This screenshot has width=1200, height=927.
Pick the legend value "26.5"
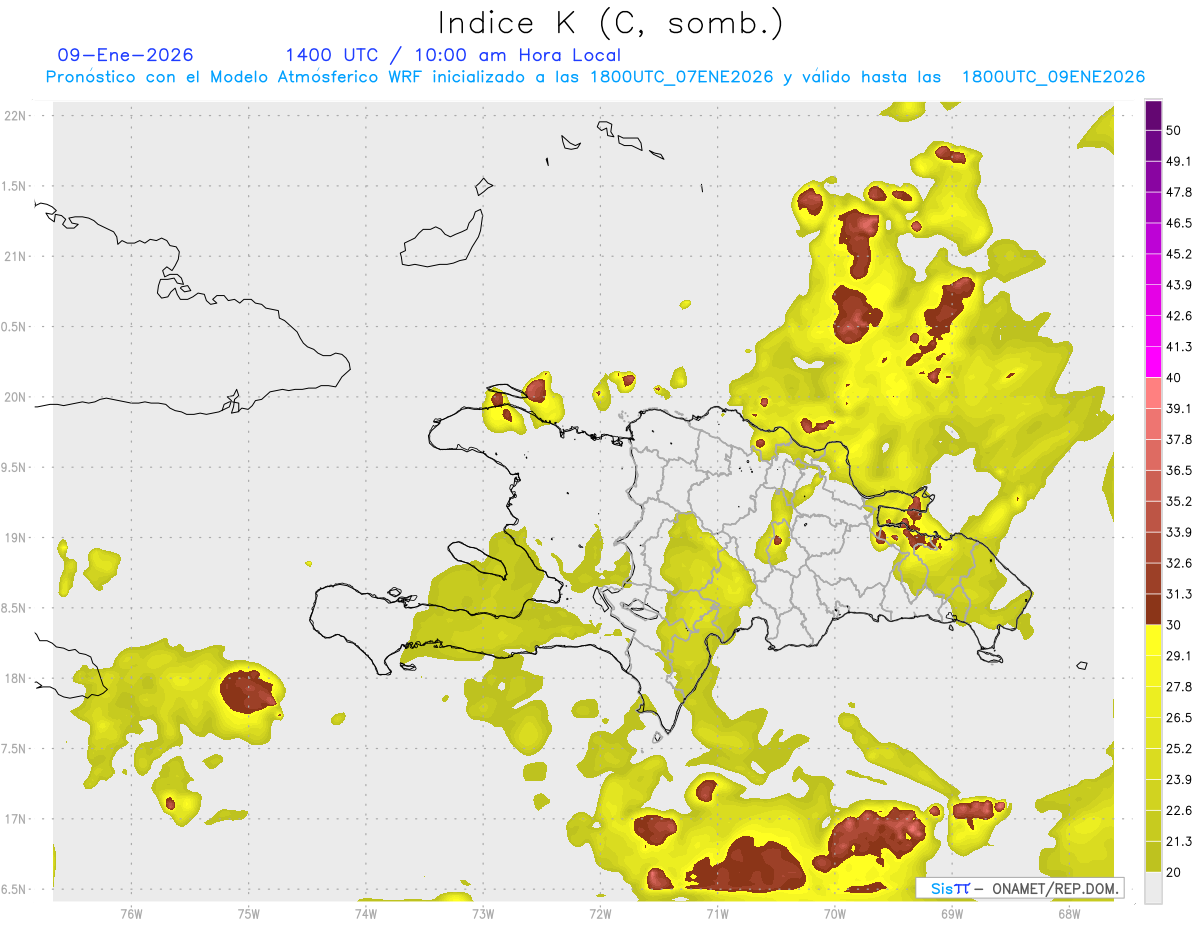[1179, 718]
